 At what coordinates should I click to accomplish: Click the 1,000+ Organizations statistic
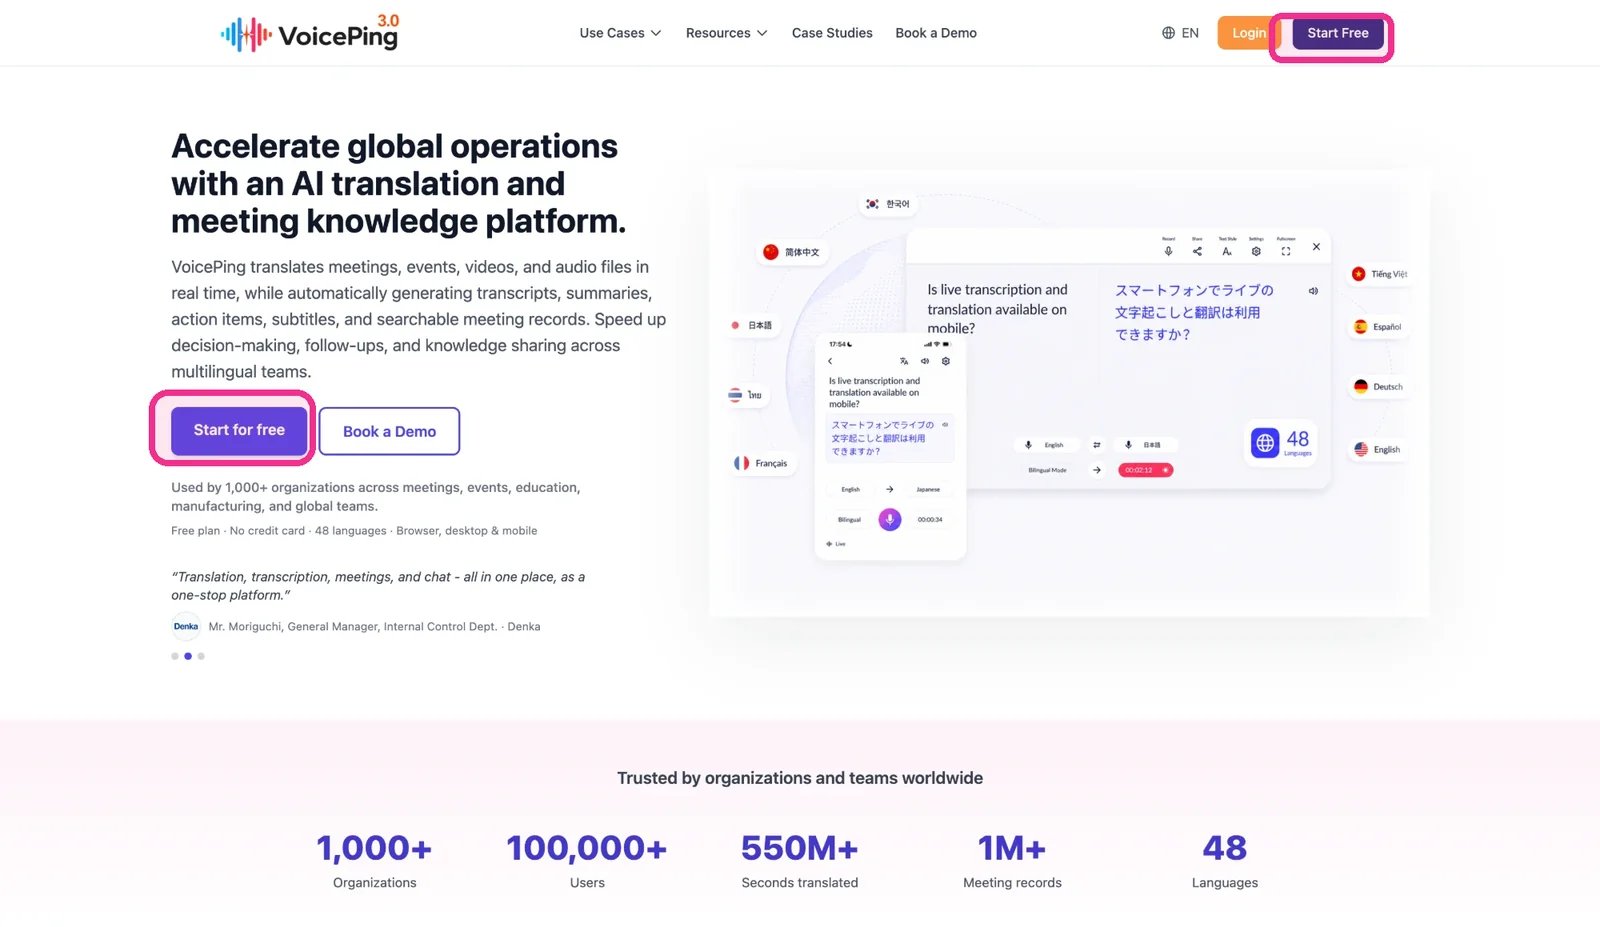[x=374, y=860]
